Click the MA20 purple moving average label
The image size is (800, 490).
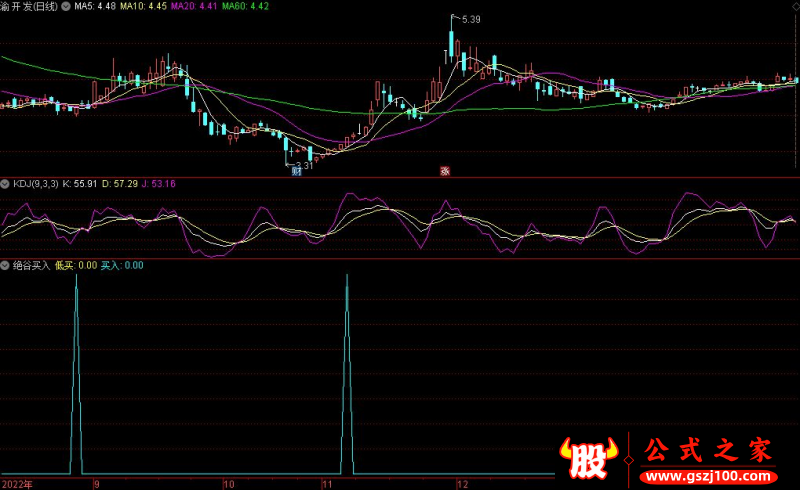click(x=195, y=6)
